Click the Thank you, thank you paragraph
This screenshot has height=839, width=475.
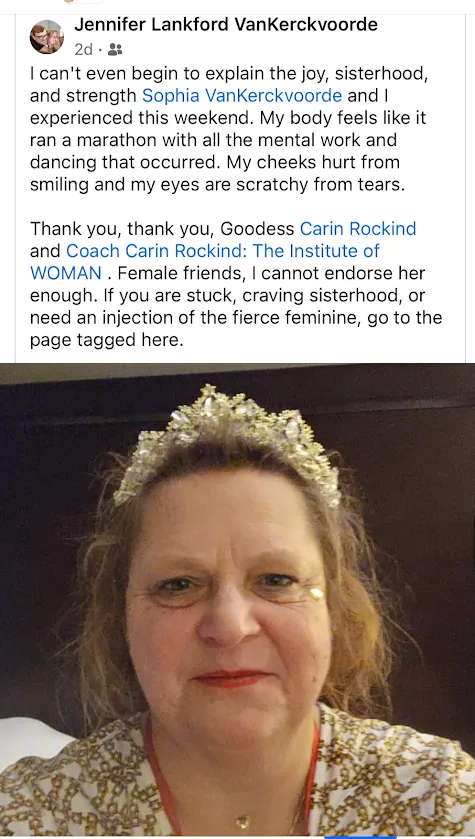[236, 285]
